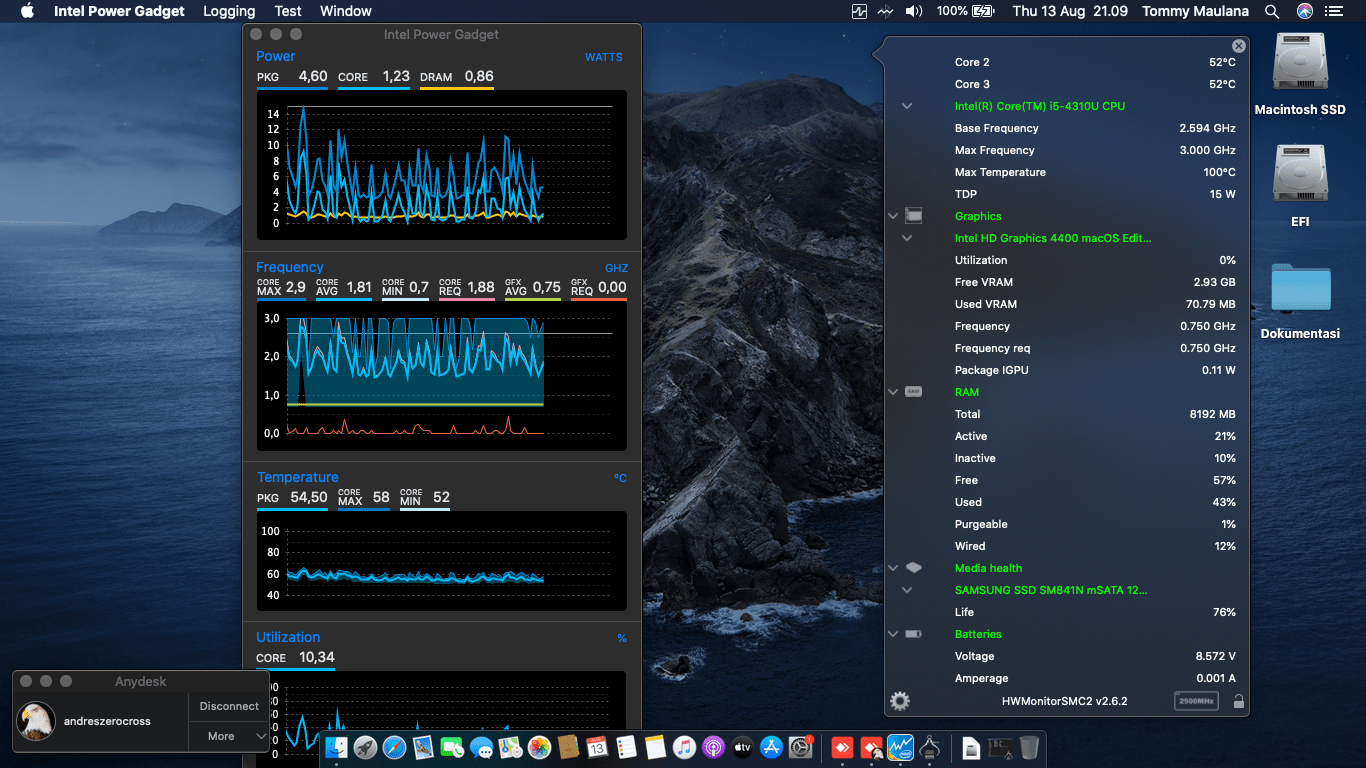1366x768 pixels.
Task: Click Spotlight search icon in menu bar
Action: click(1272, 11)
